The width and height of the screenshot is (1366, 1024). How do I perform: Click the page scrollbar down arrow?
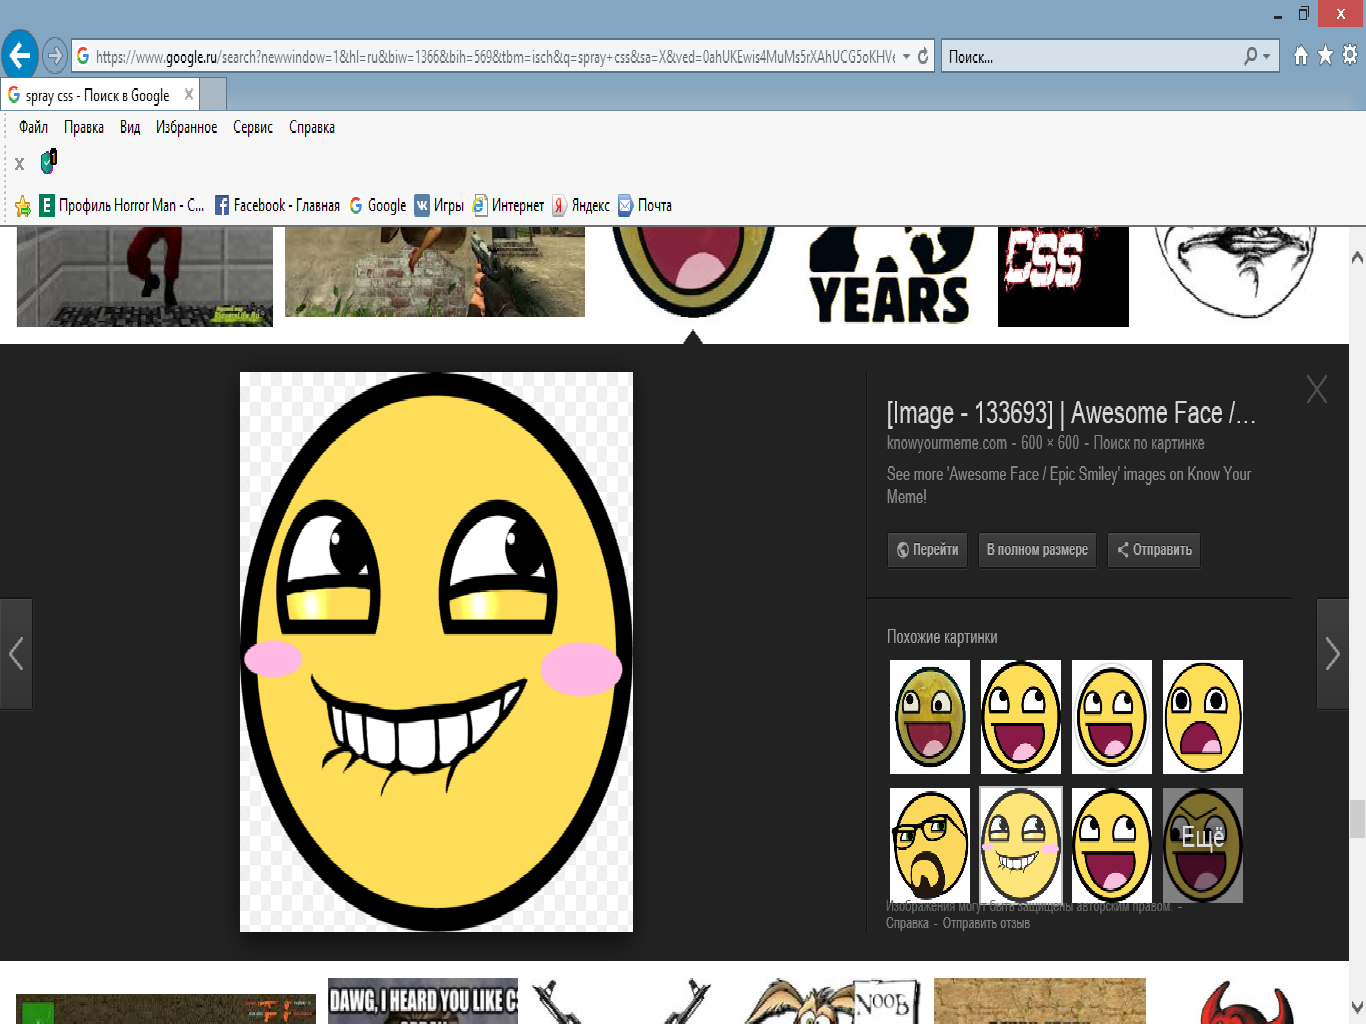[1357, 1006]
